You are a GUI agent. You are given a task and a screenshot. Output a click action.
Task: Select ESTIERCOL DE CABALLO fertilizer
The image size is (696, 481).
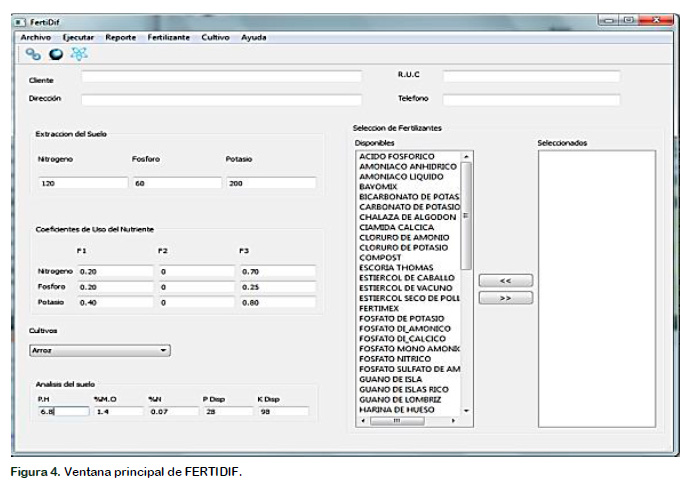pyautogui.click(x=407, y=278)
